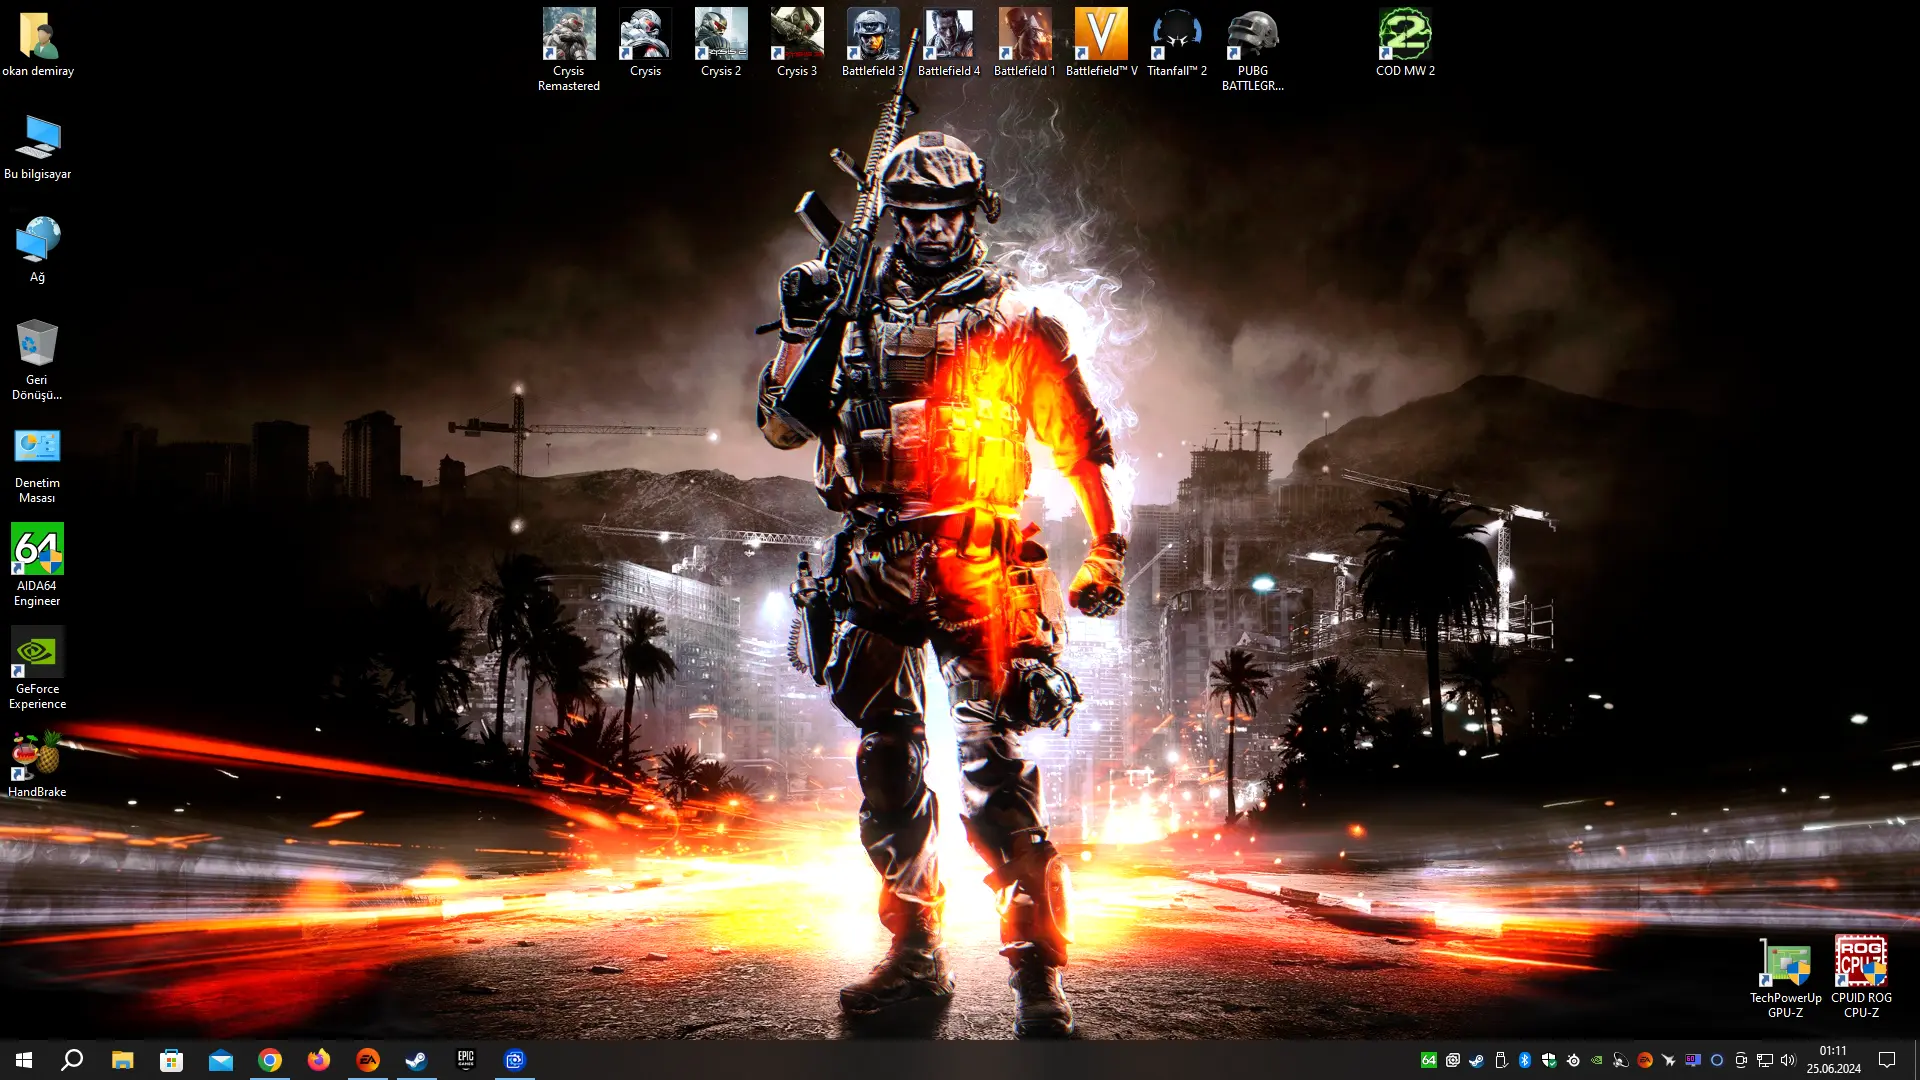
Task: Click the 60 monitor tray icon
Action: tap(1693, 1060)
